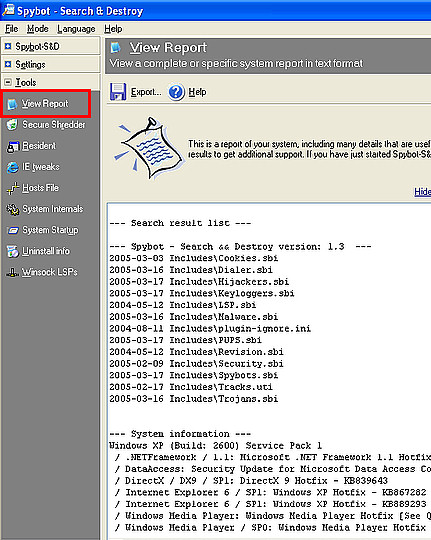Screen dimensions: 431x540
Task: Open the Language menu
Action: (76, 29)
